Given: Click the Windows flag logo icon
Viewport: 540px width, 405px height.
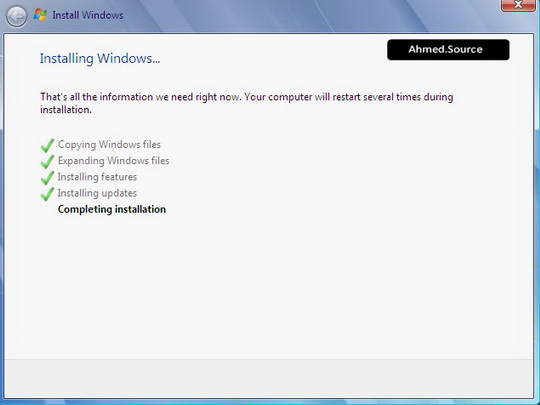Looking at the screenshot, I should pyautogui.click(x=40, y=15).
